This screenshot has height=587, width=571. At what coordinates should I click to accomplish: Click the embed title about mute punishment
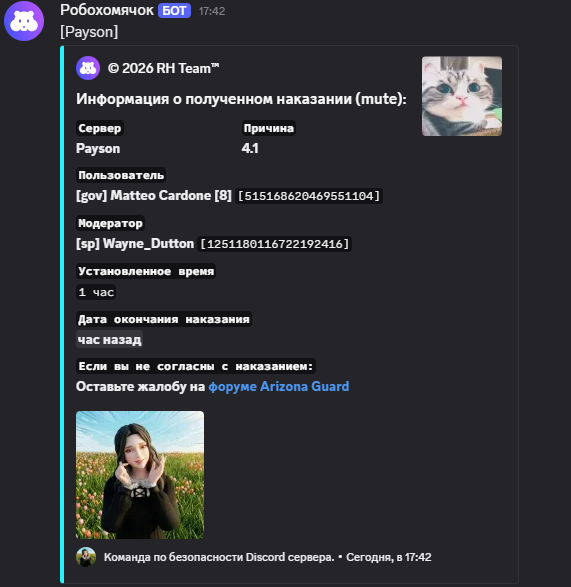pos(241,99)
